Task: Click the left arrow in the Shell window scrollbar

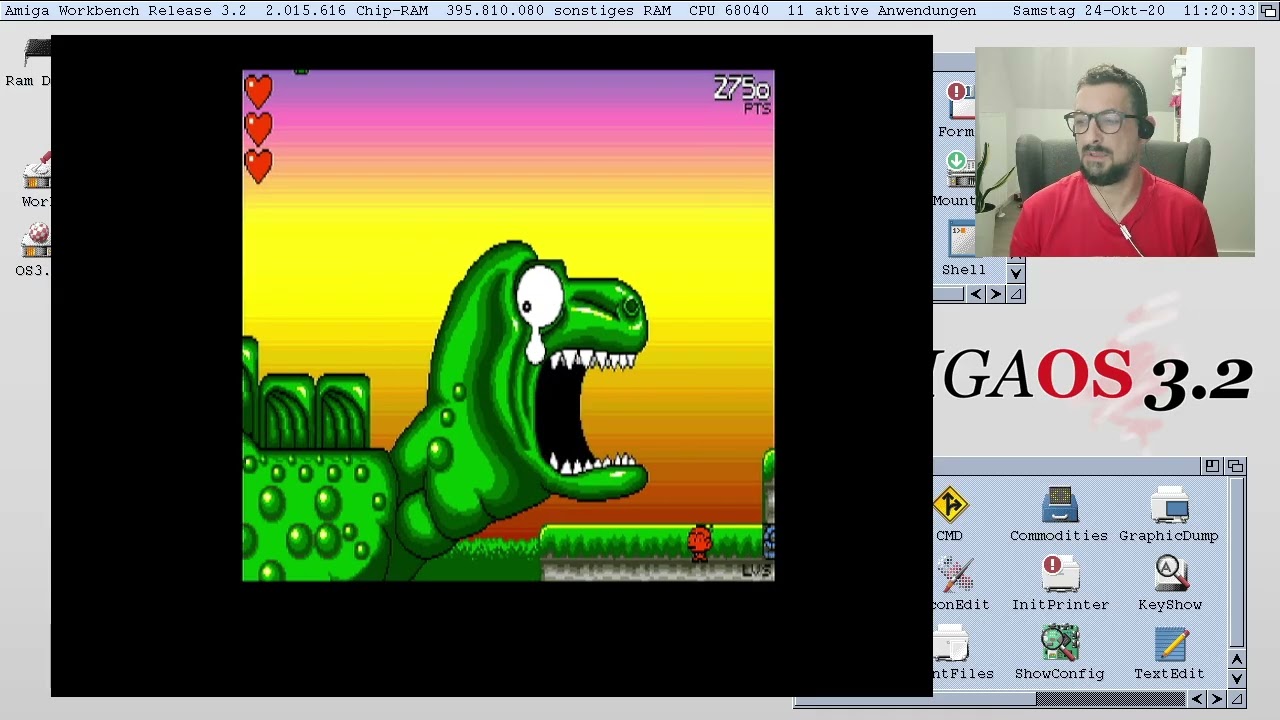Action: pyautogui.click(x=977, y=294)
